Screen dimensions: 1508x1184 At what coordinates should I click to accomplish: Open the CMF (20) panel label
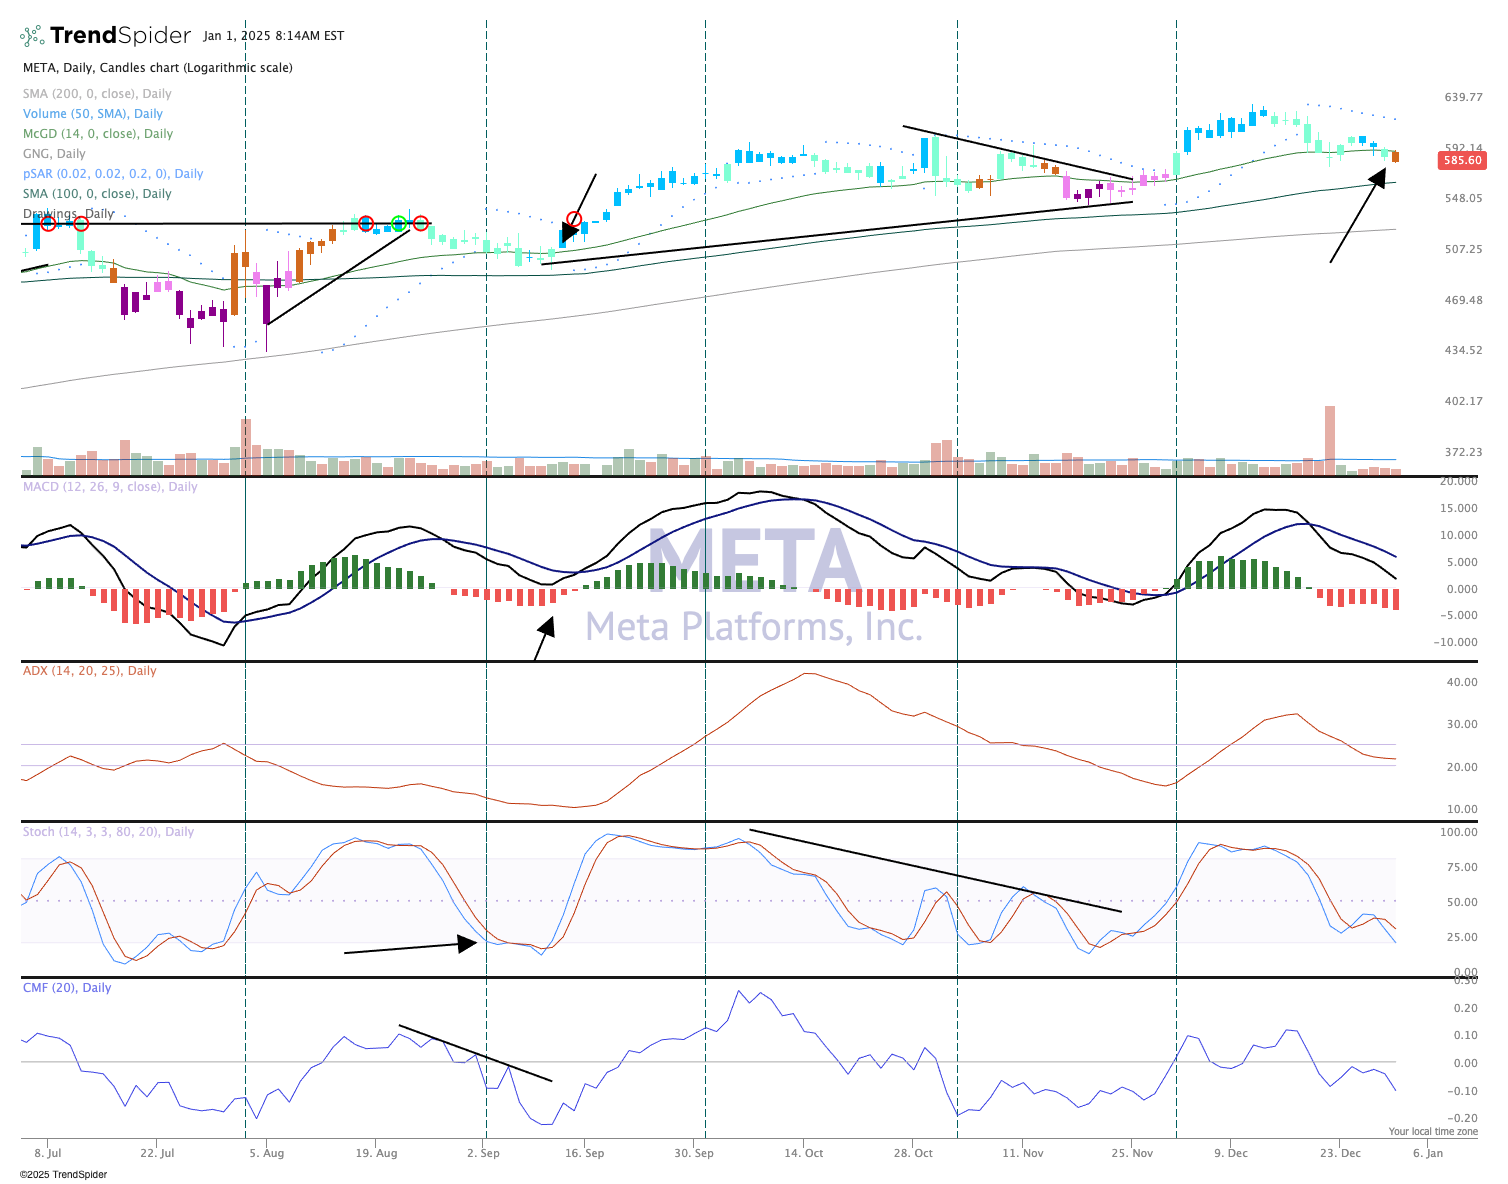pos(67,988)
